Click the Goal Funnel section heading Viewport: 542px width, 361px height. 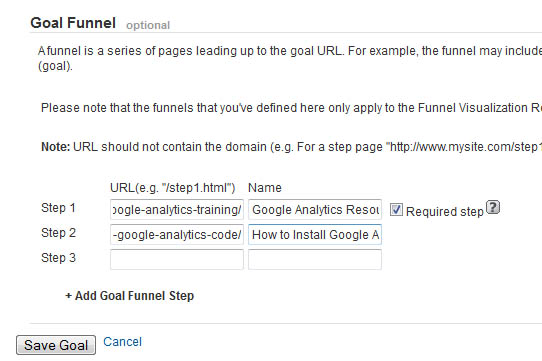click(x=73, y=23)
